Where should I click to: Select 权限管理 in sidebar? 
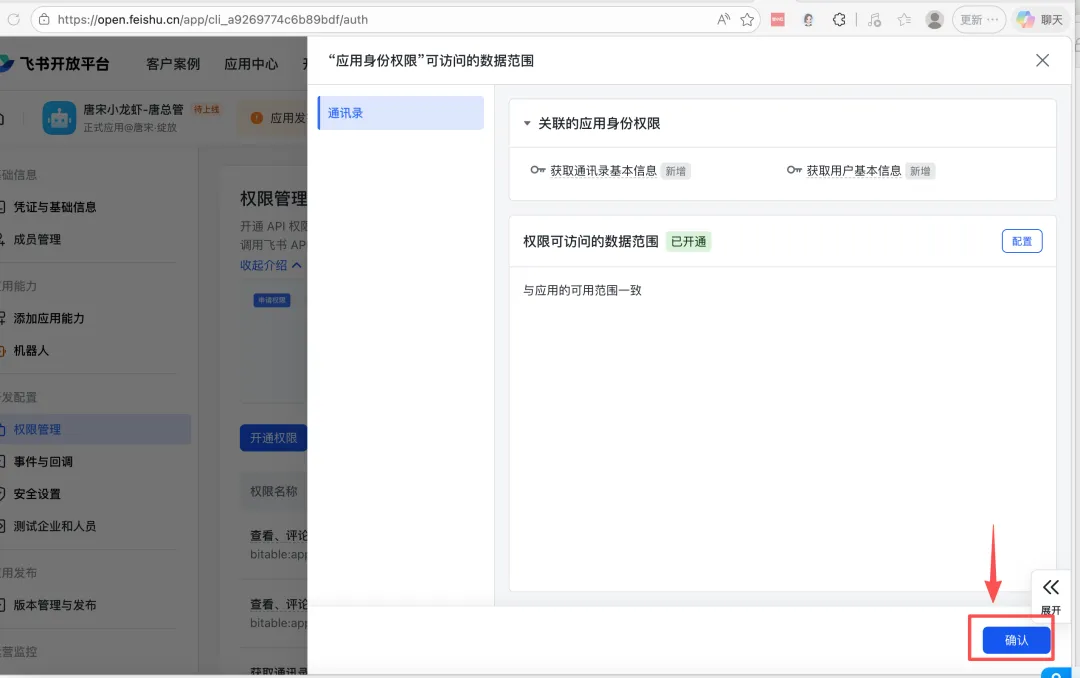click(x=95, y=429)
